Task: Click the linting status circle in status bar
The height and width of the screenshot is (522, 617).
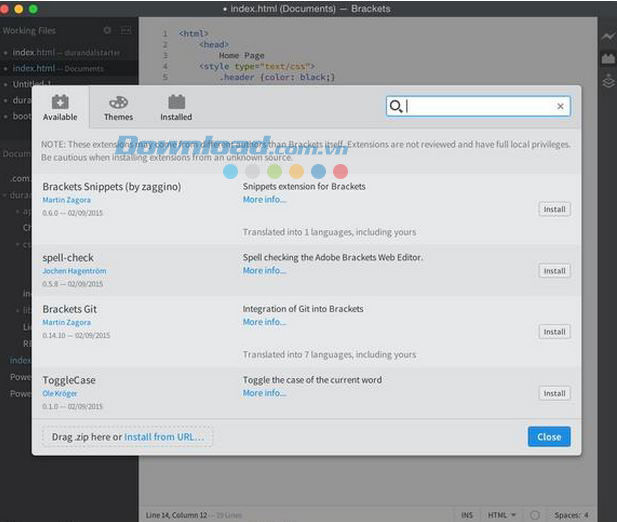Action: 534,515
